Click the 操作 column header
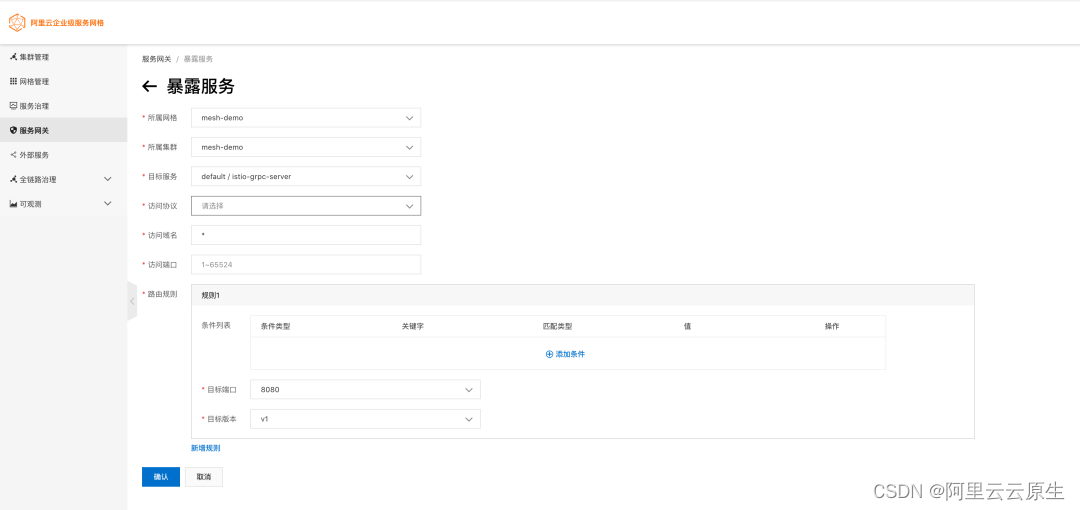The width and height of the screenshot is (1080, 510). tap(832, 327)
